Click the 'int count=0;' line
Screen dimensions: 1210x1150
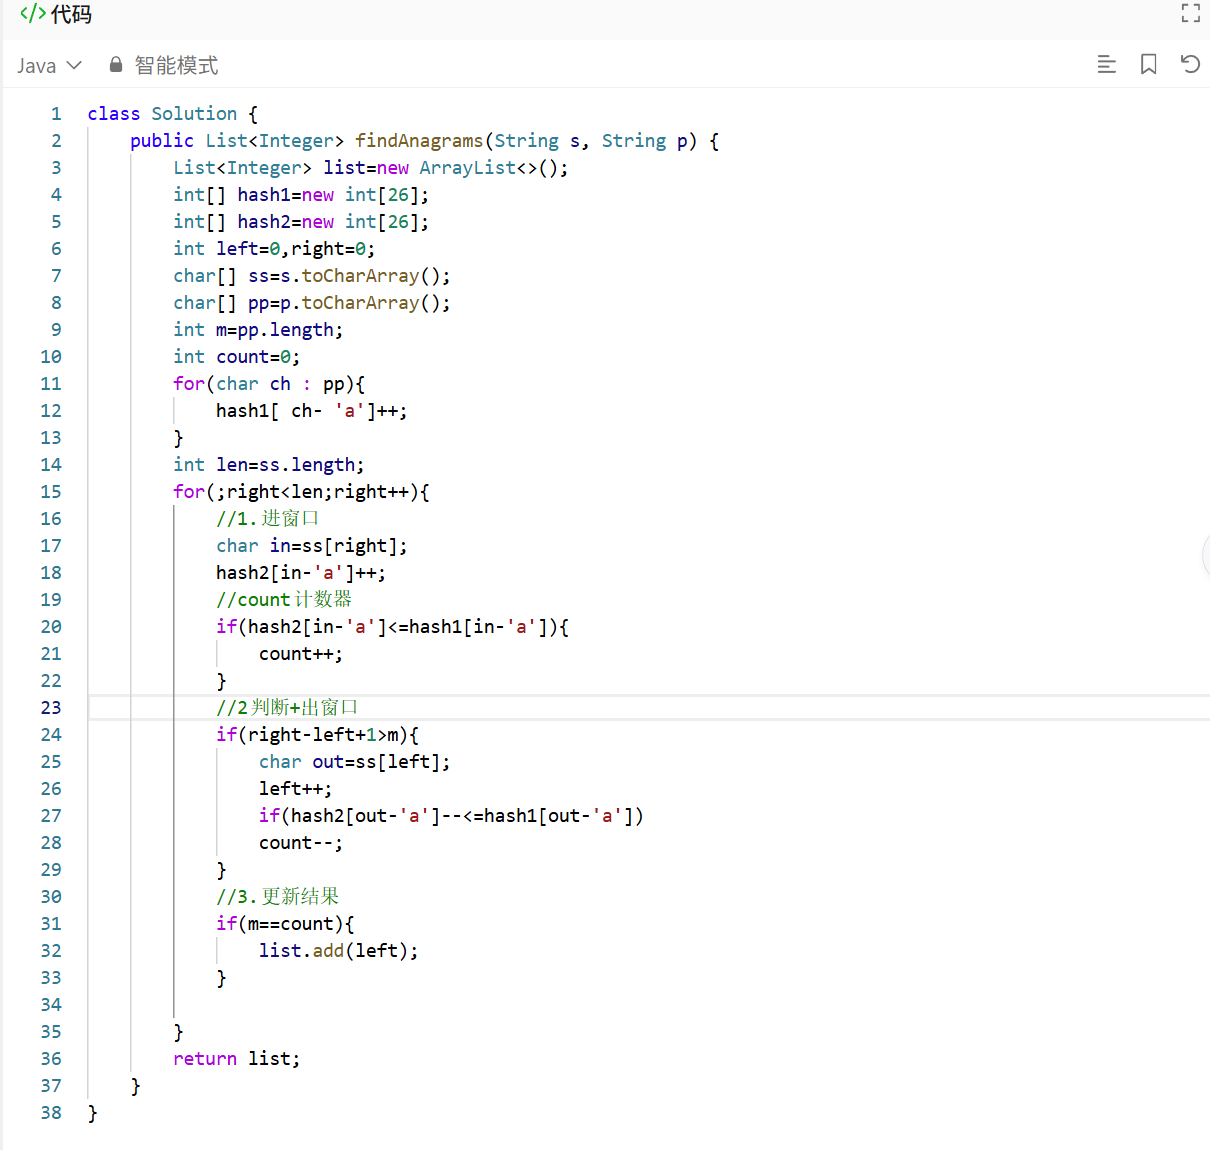click(x=236, y=357)
